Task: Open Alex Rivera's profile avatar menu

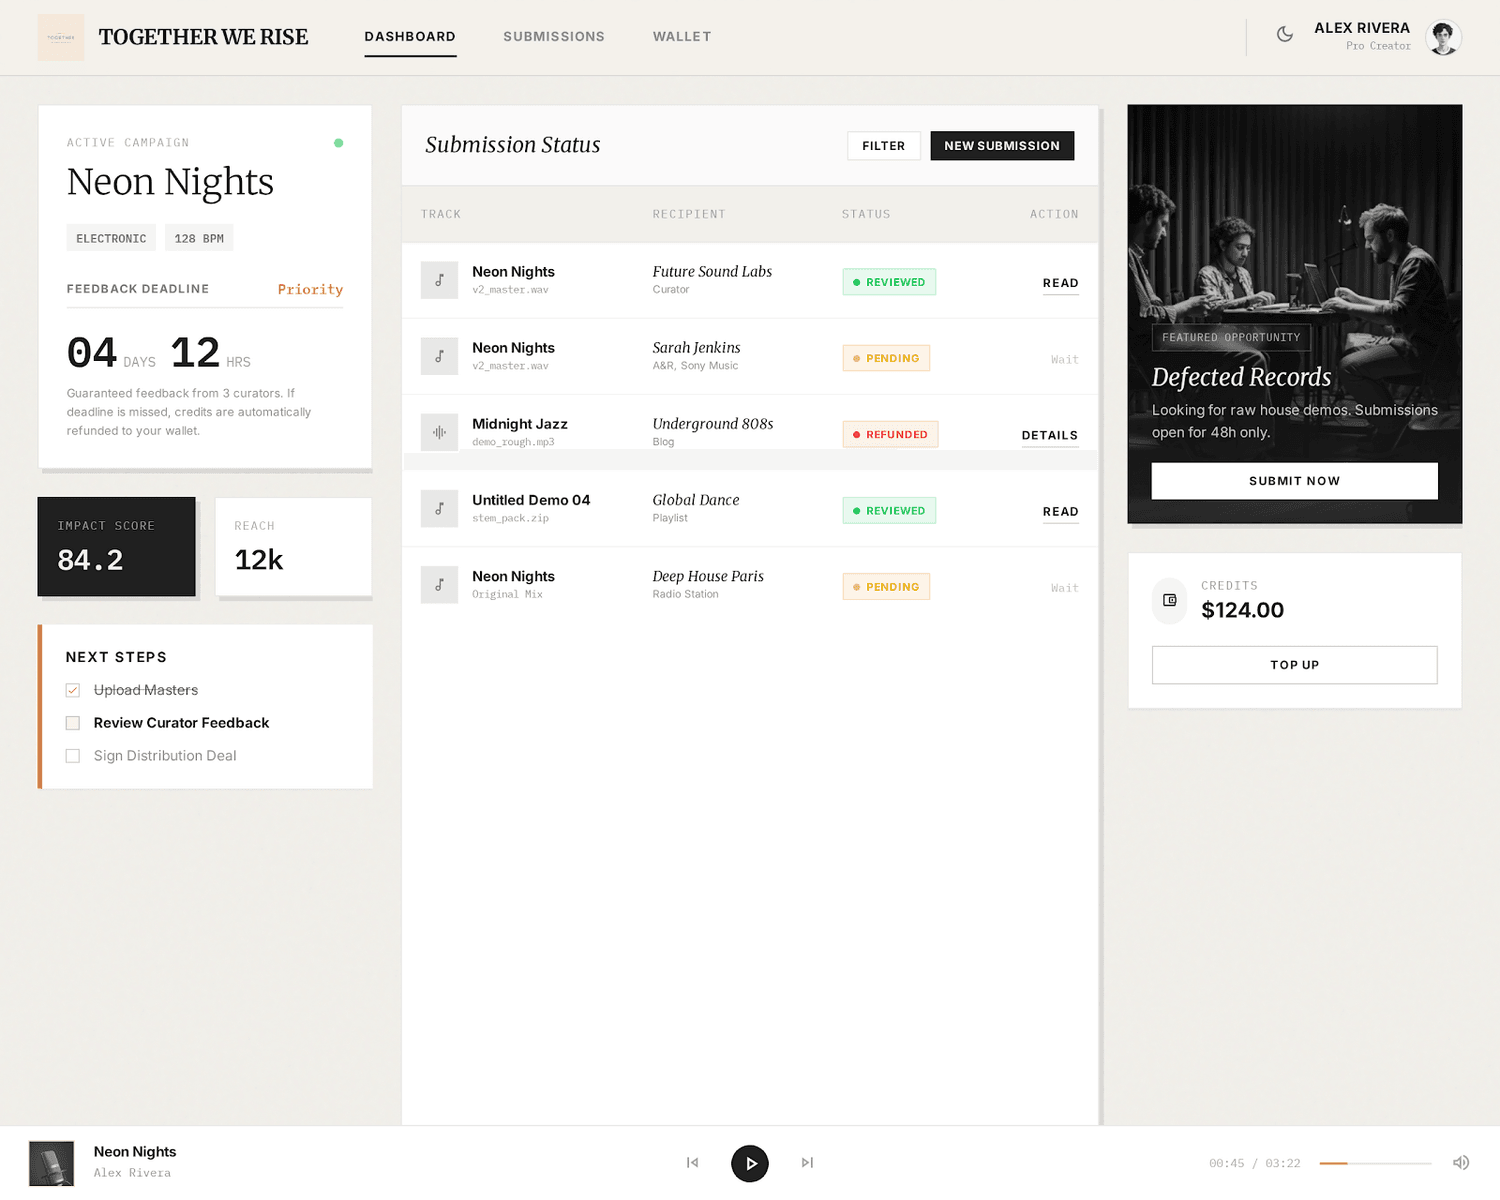Action: [x=1443, y=38]
